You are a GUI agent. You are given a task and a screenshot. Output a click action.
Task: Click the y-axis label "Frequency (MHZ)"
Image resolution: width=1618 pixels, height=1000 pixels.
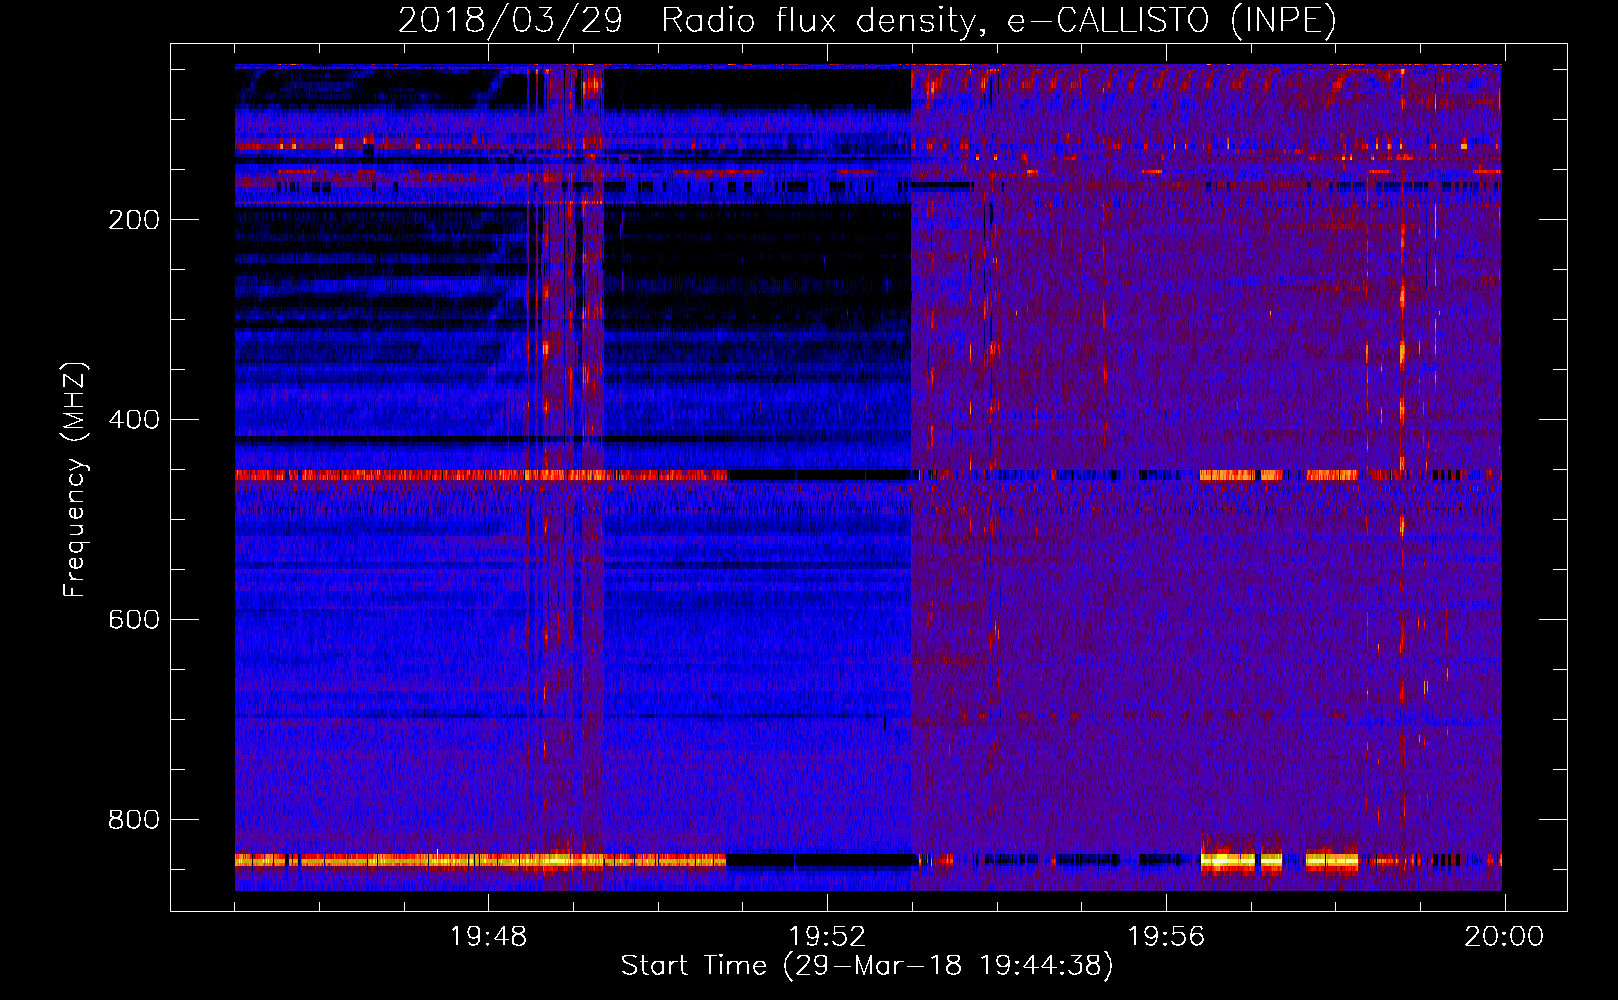coord(75,480)
